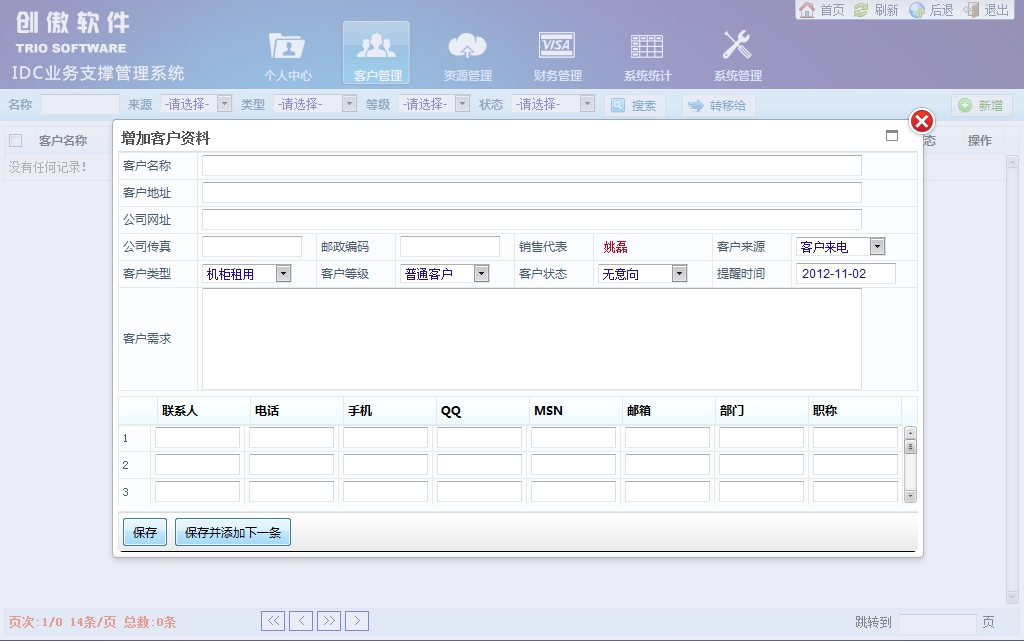Click the main list scroll-up arrow

(1012, 161)
